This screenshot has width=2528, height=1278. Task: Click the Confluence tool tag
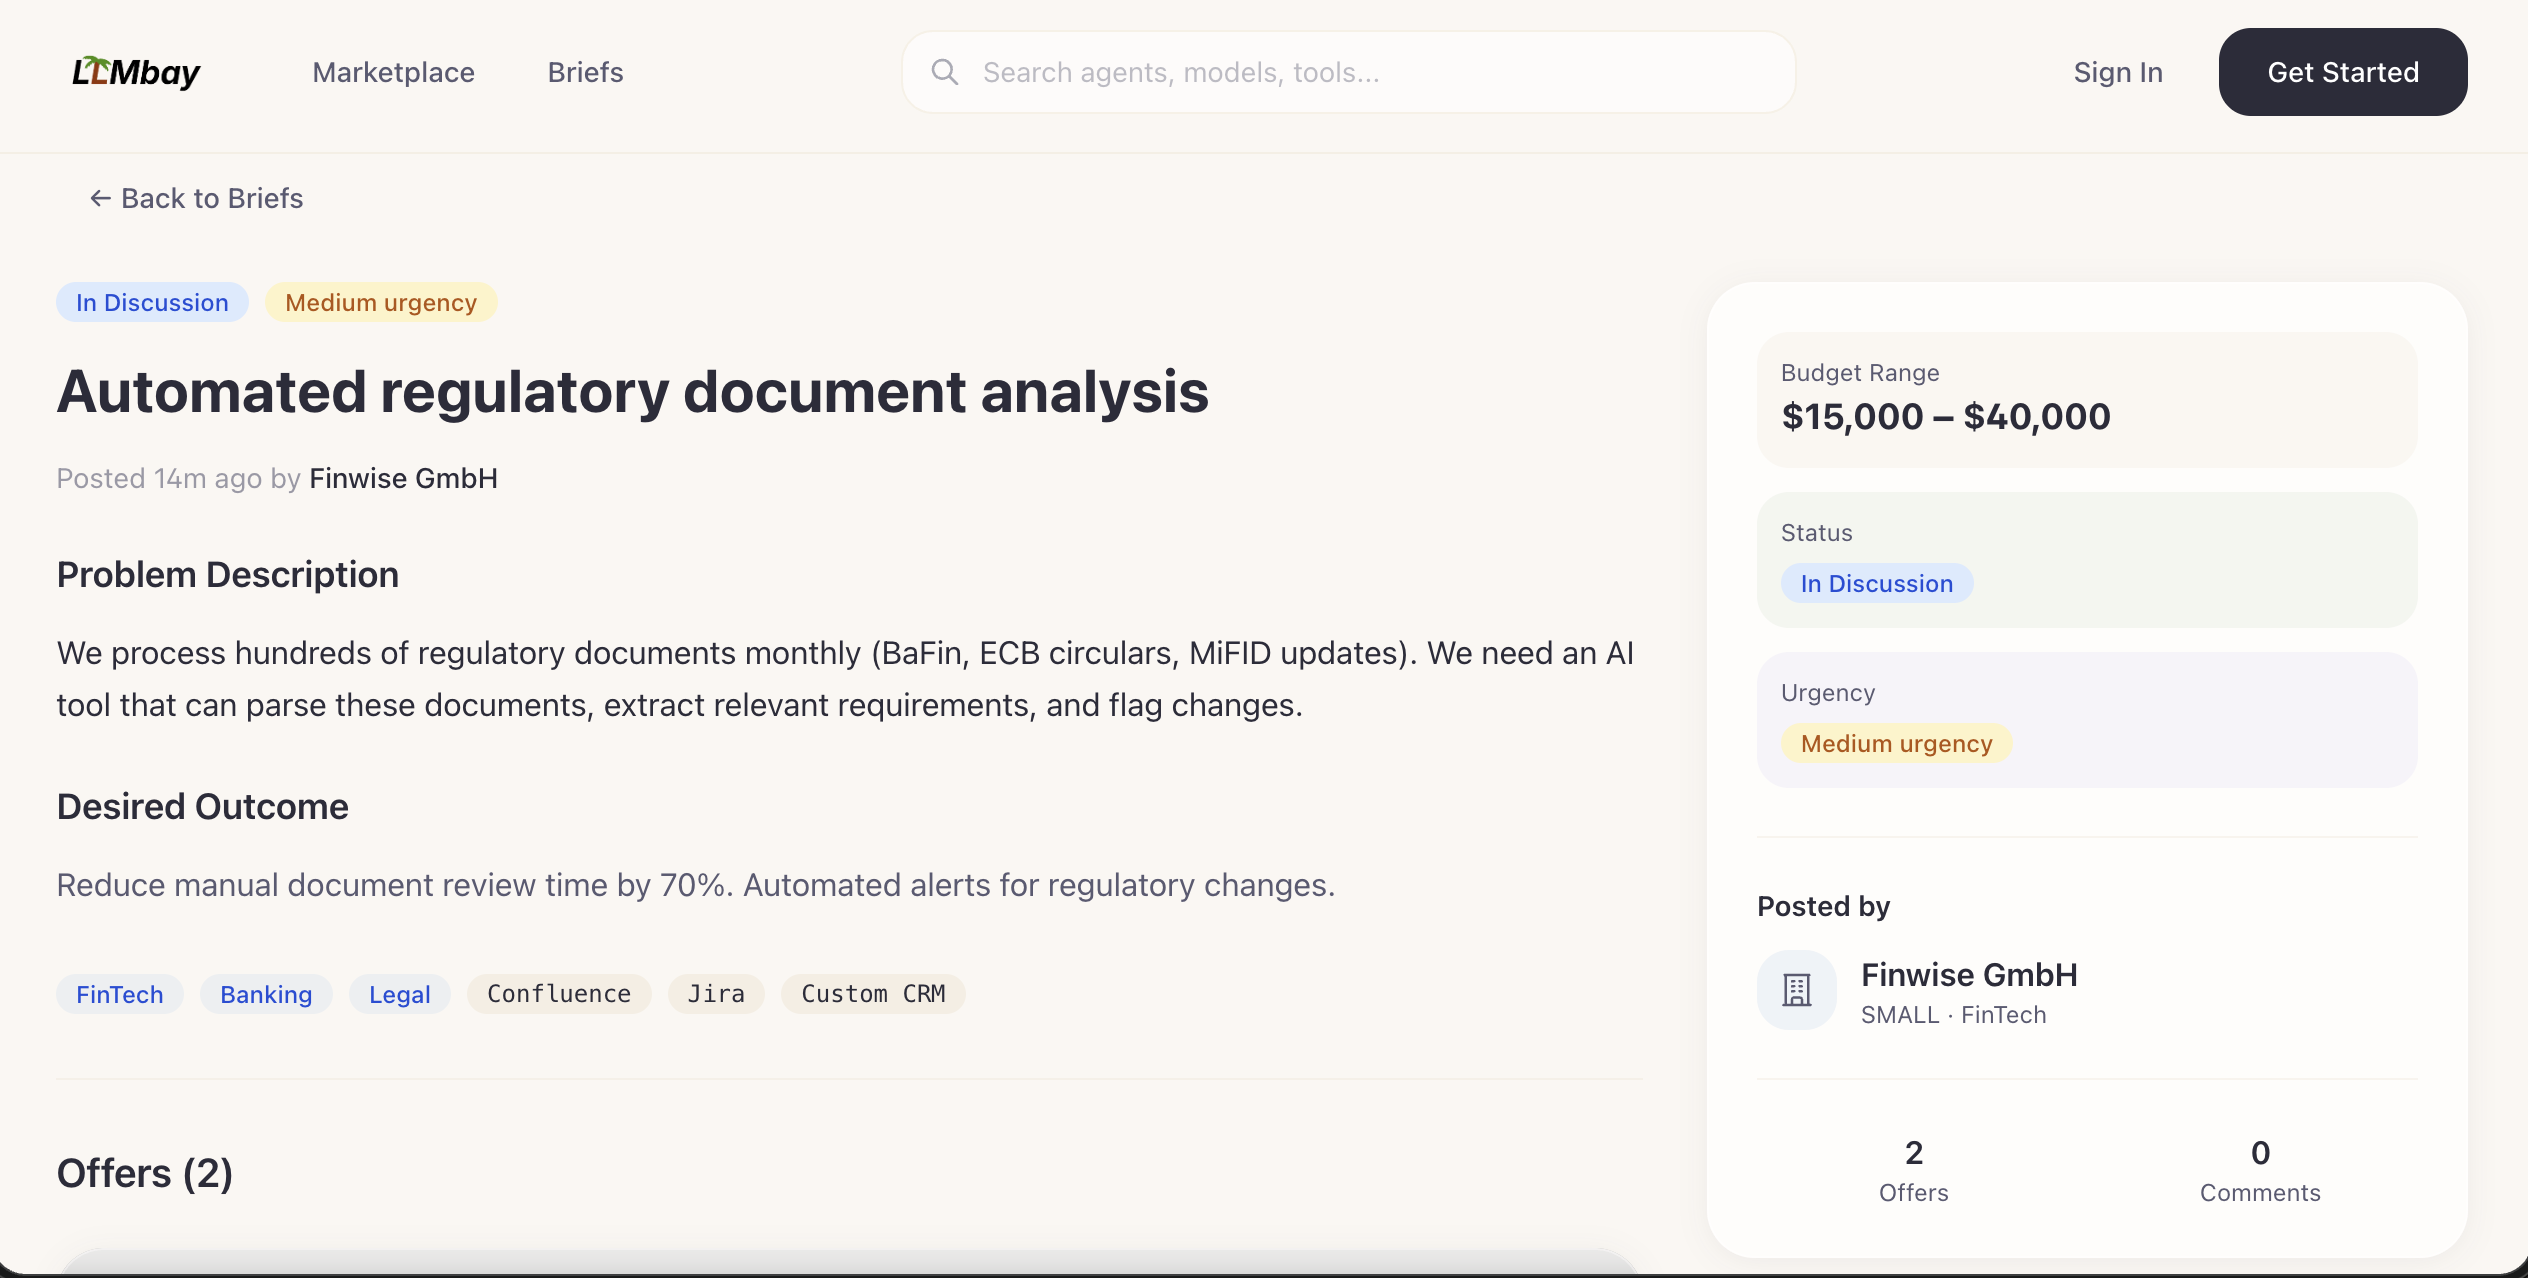coord(559,994)
